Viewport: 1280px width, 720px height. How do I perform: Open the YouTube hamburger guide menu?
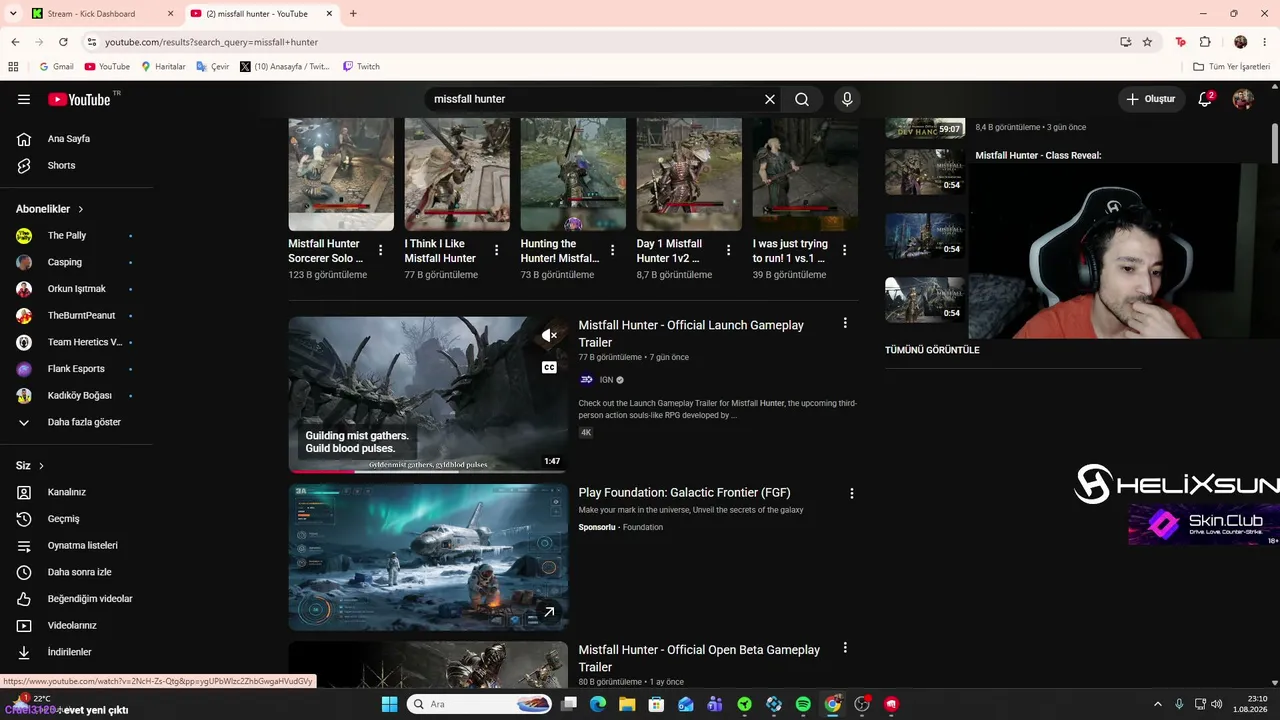coord(24,99)
